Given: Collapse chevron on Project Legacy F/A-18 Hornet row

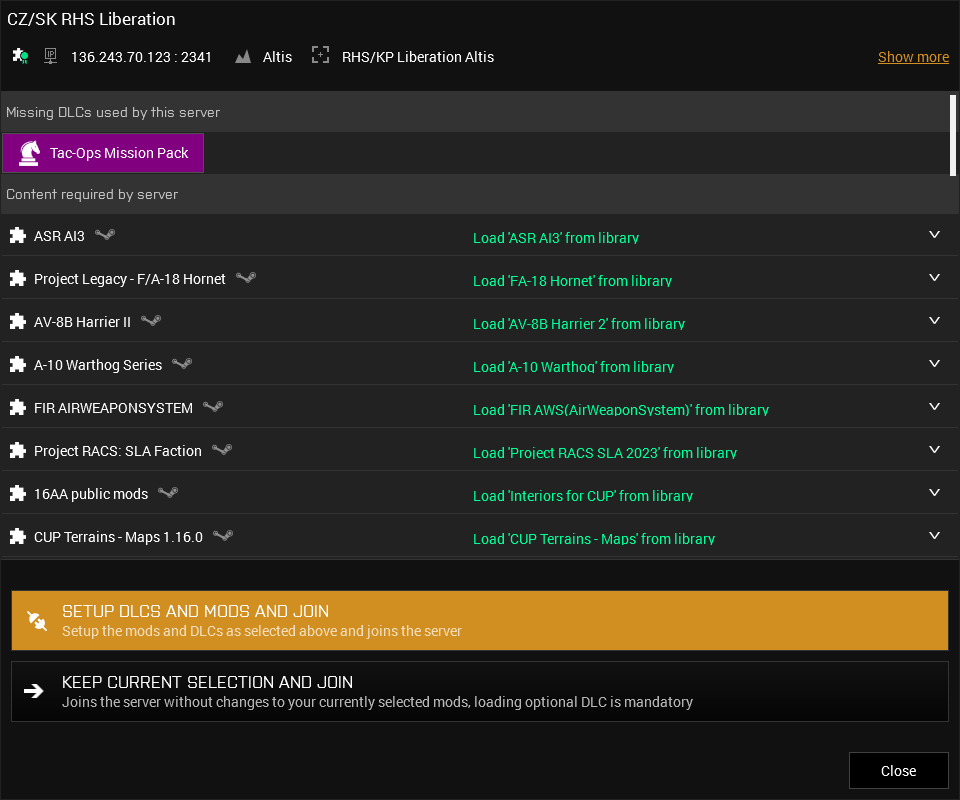Looking at the screenshot, I should point(934,277).
